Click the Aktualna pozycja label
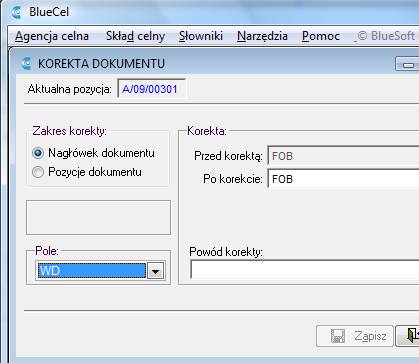 click(70, 89)
